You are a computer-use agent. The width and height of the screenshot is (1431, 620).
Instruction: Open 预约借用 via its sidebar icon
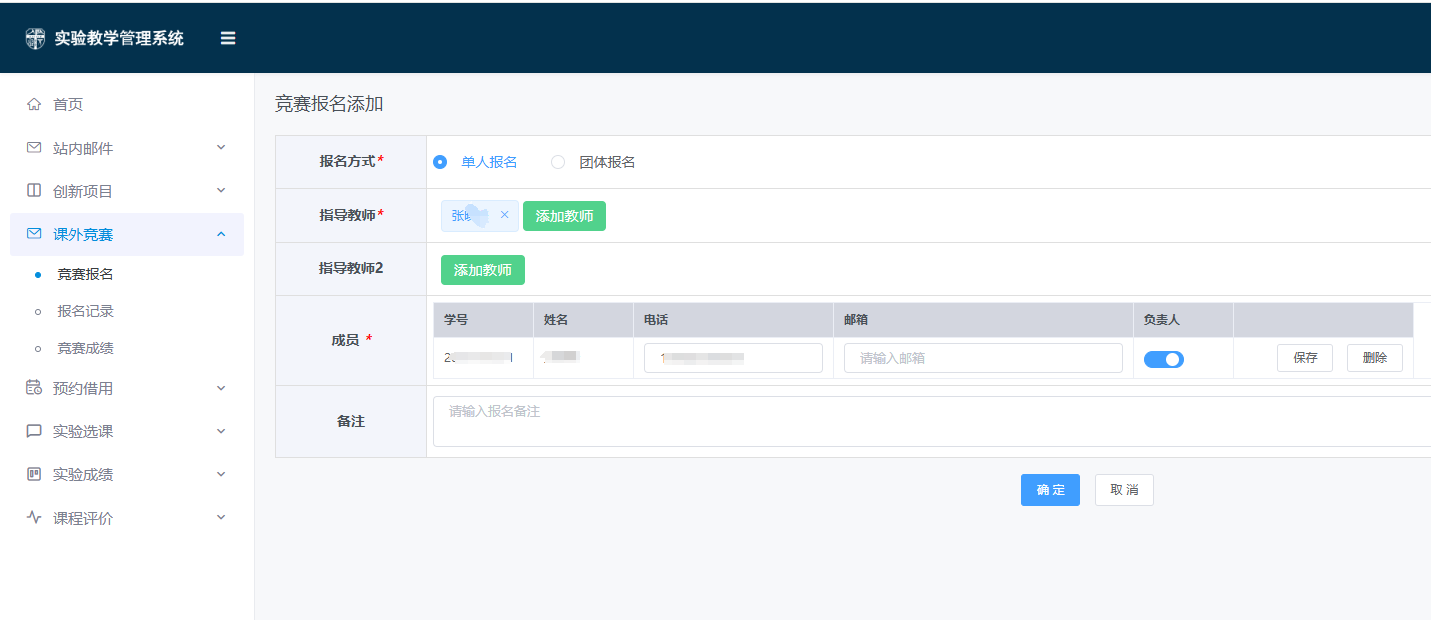pyautogui.click(x=33, y=387)
